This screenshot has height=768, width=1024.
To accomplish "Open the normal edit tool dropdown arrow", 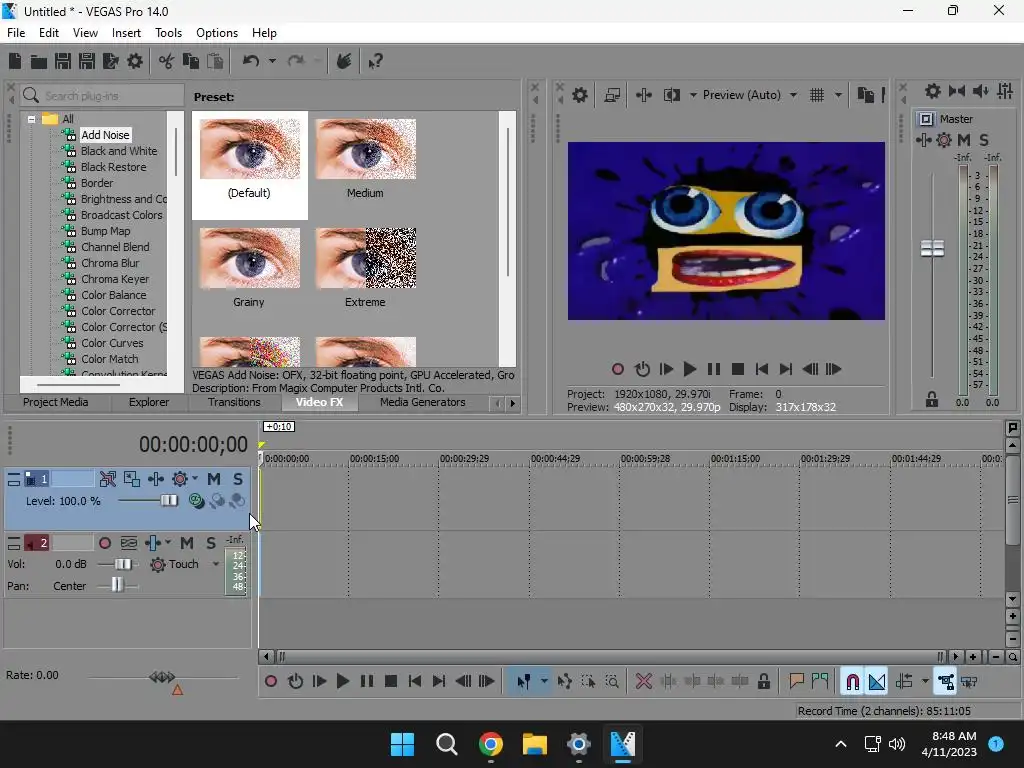I will [544, 682].
